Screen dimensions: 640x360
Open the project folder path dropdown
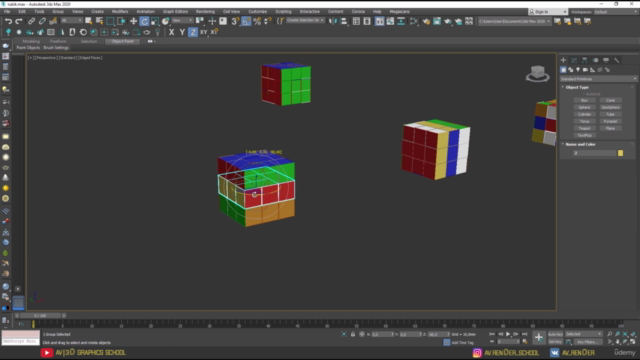(x=514, y=21)
